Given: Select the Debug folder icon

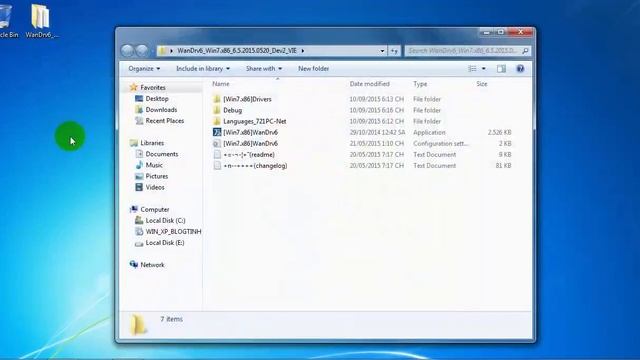Looking at the screenshot, I should point(217,110).
